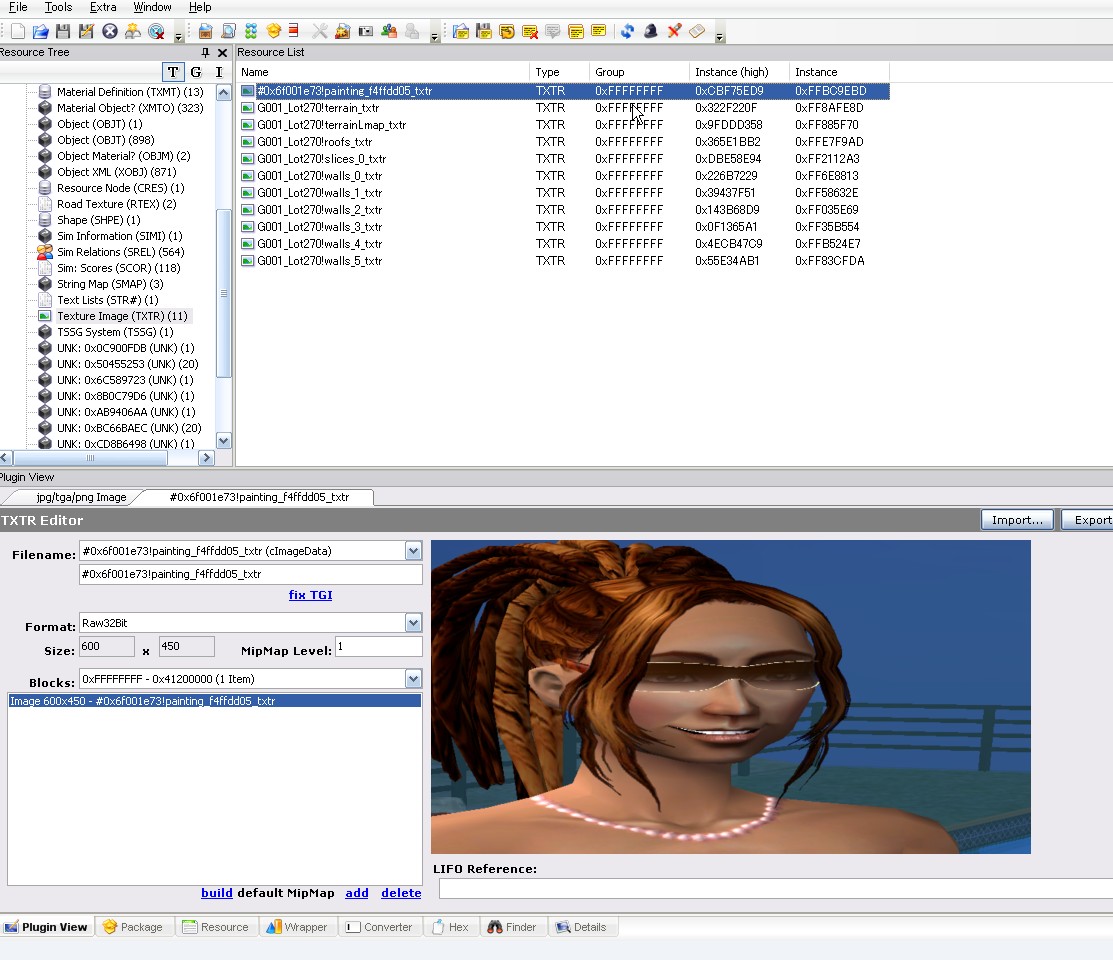
Task: Click the eraser icon in toolbar
Action: [x=697, y=32]
